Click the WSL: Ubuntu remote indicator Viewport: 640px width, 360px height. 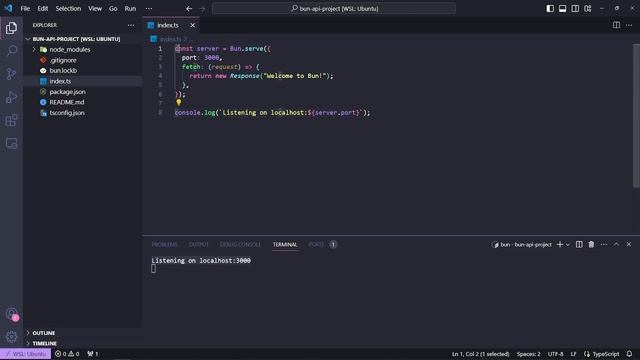pos(25,354)
